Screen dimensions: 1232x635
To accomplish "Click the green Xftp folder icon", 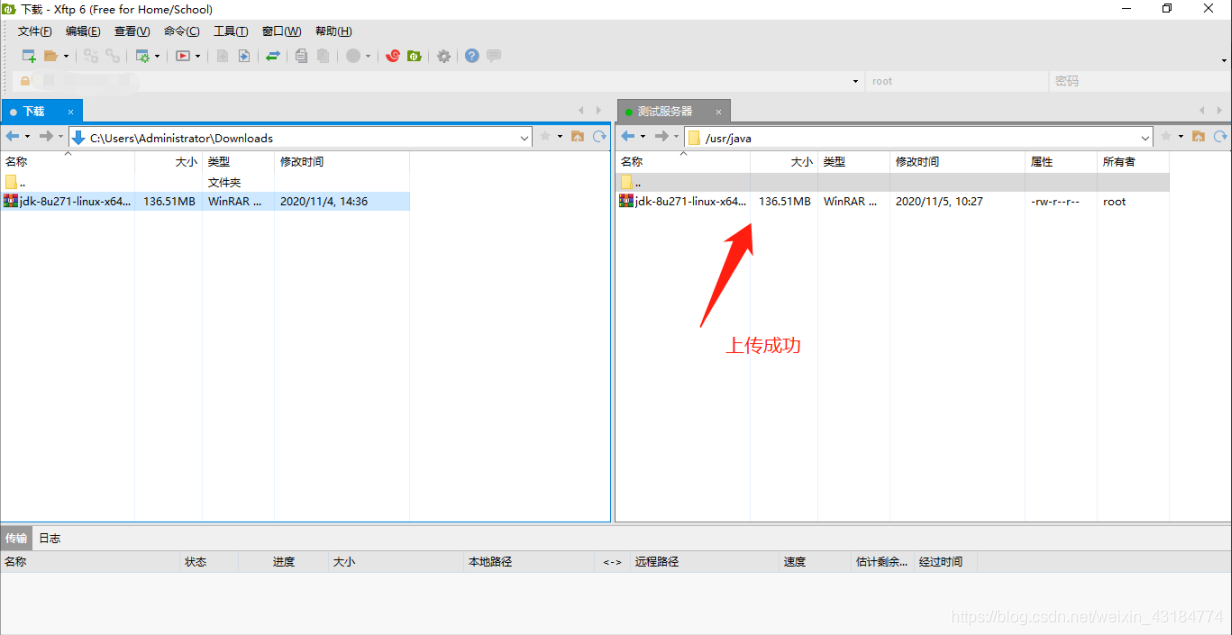I will tap(414, 56).
